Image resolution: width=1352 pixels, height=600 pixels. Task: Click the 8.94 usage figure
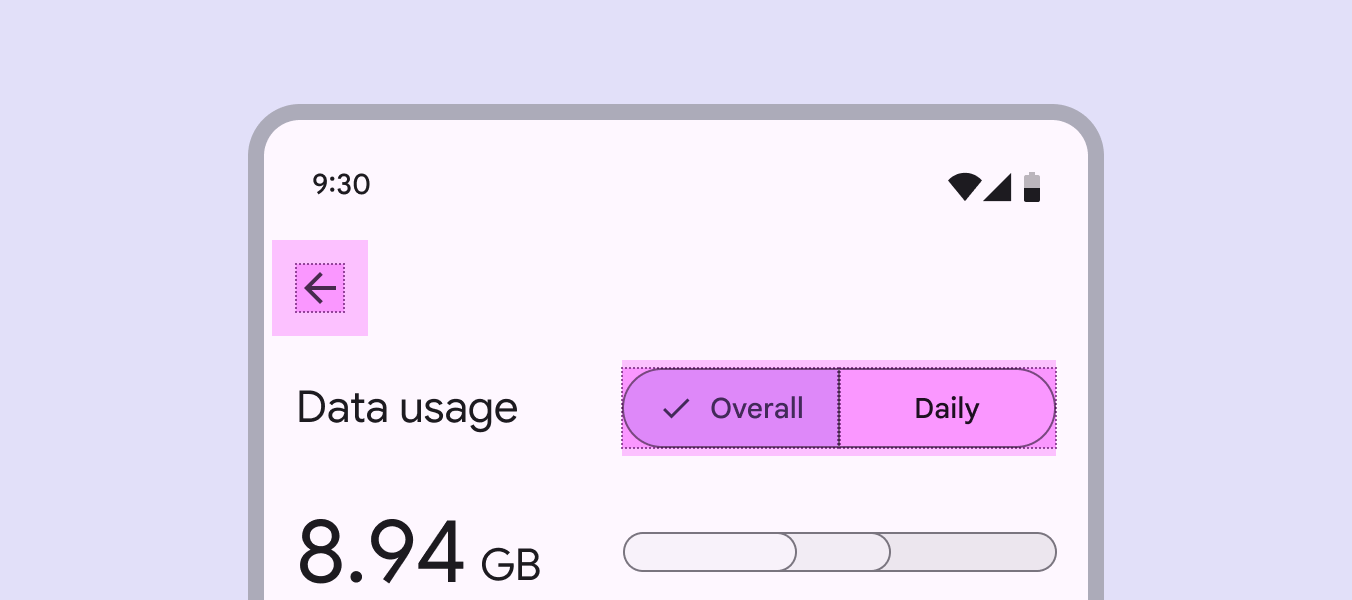(x=381, y=552)
